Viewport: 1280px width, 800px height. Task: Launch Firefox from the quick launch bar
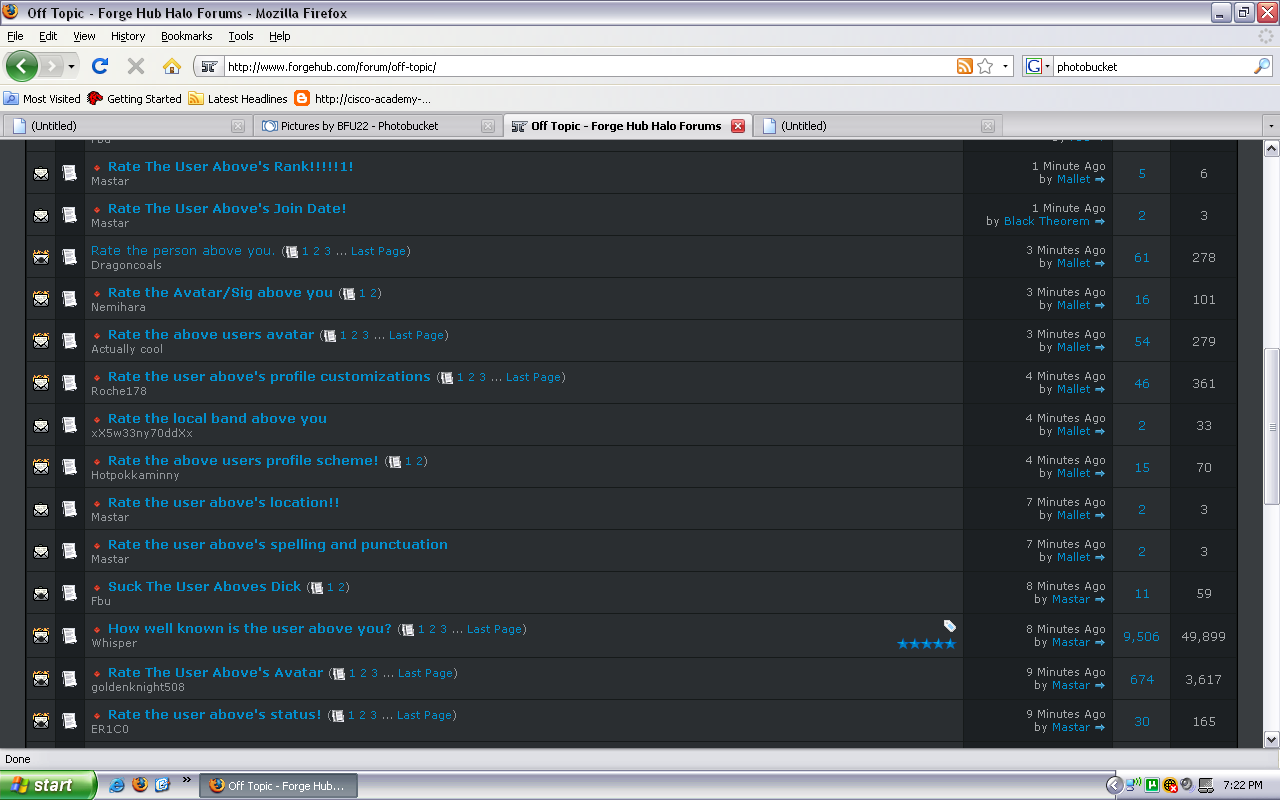pyautogui.click(x=139, y=785)
